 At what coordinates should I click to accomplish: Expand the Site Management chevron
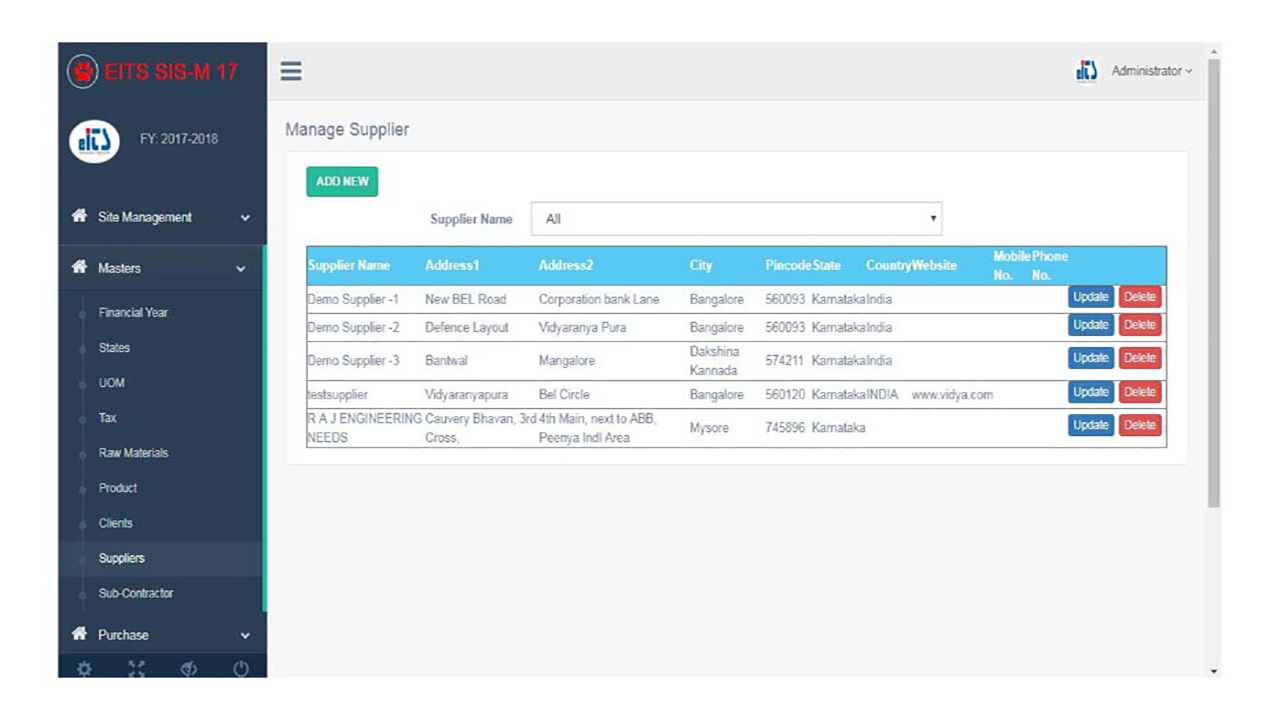click(x=245, y=218)
